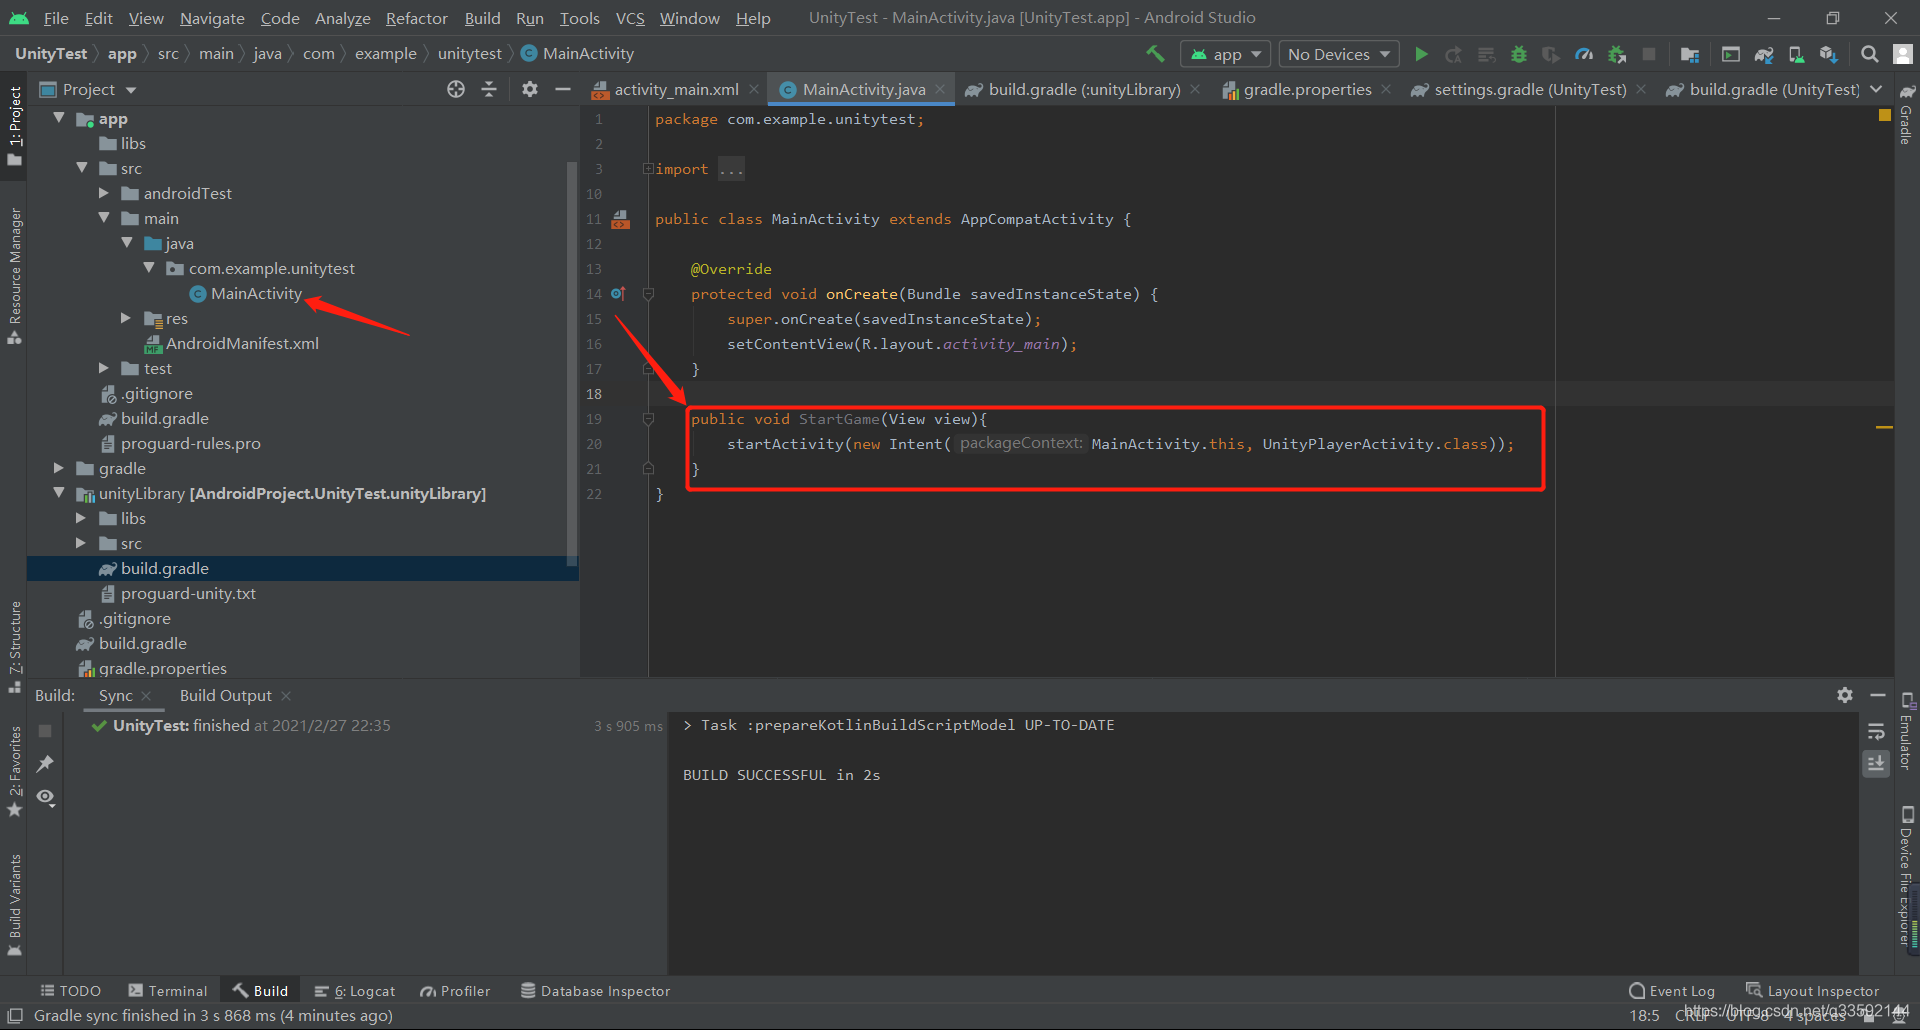The width and height of the screenshot is (1920, 1030).
Task: Open the Layout Inspector
Action: [1813, 991]
